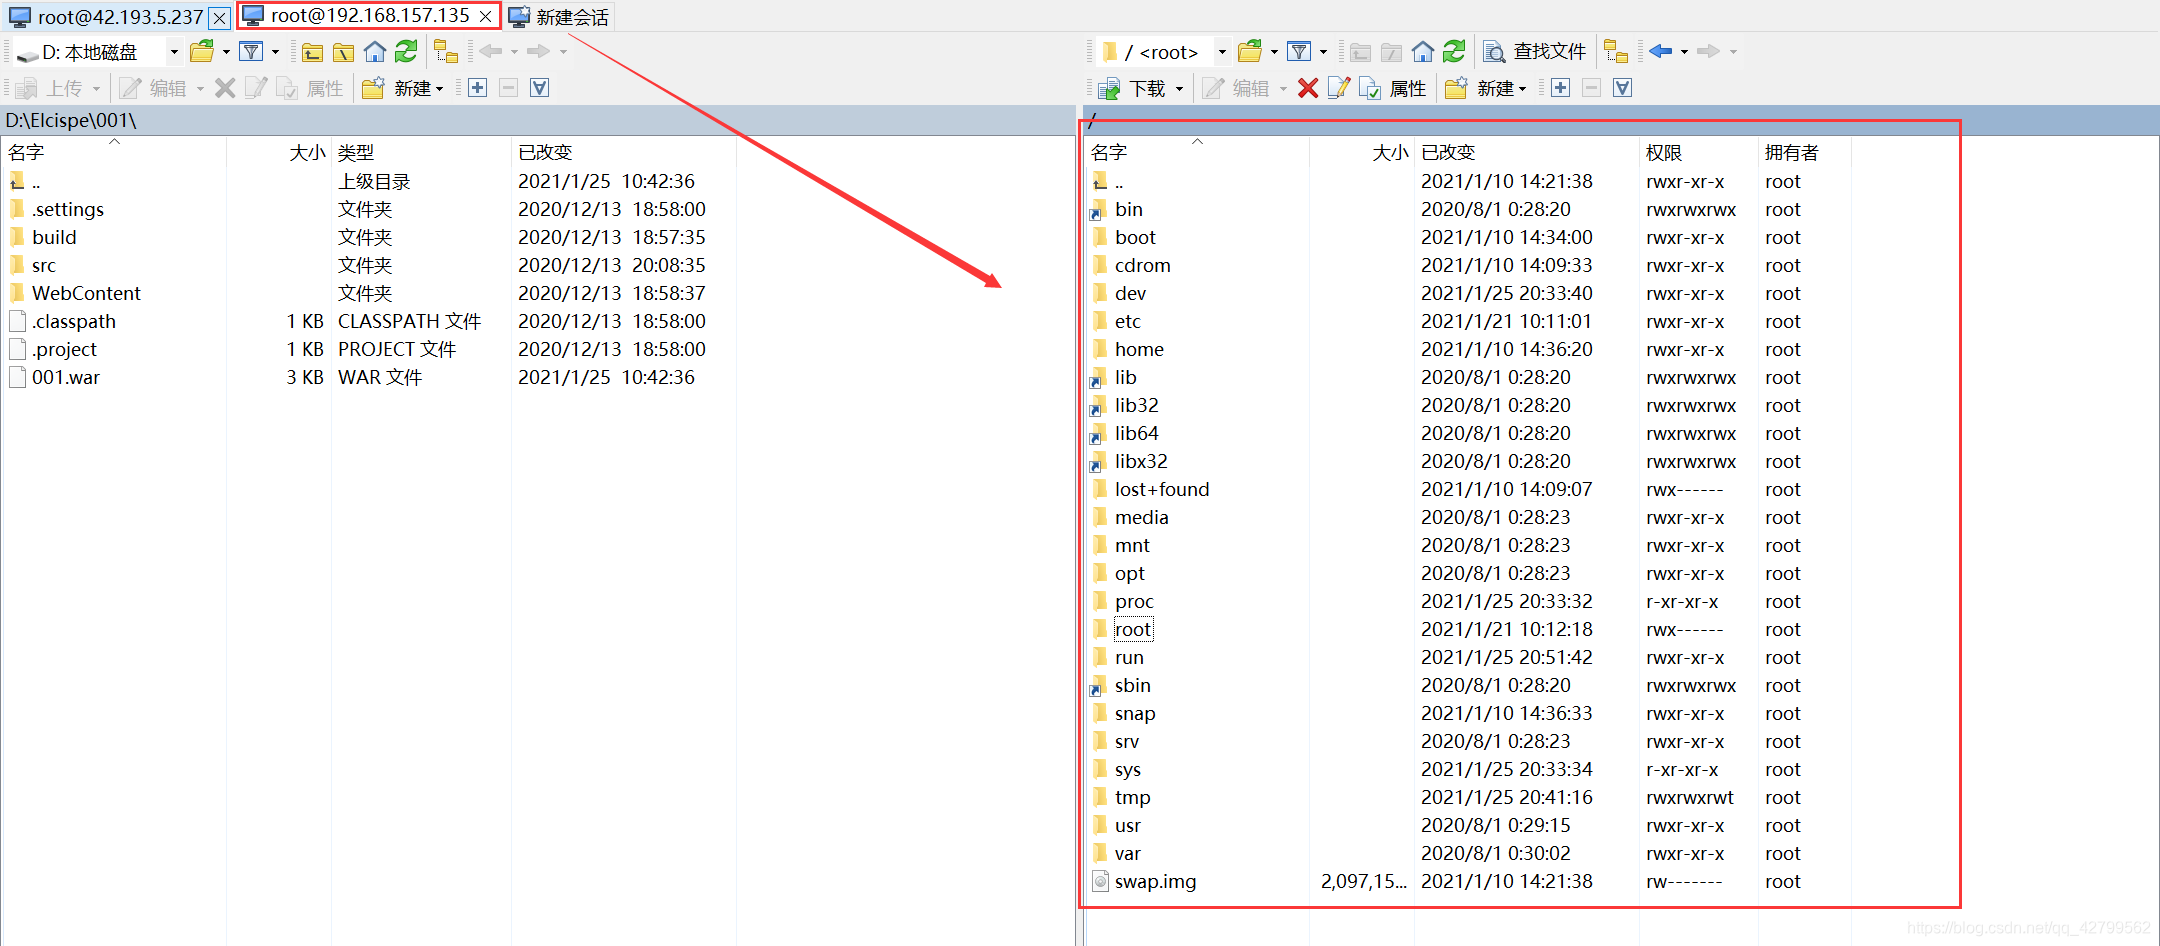Image resolution: width=2160 pixels, height=946 pixels.
Task: Click remote parent directory '..' entry
Action: (x=1119, y=182)
